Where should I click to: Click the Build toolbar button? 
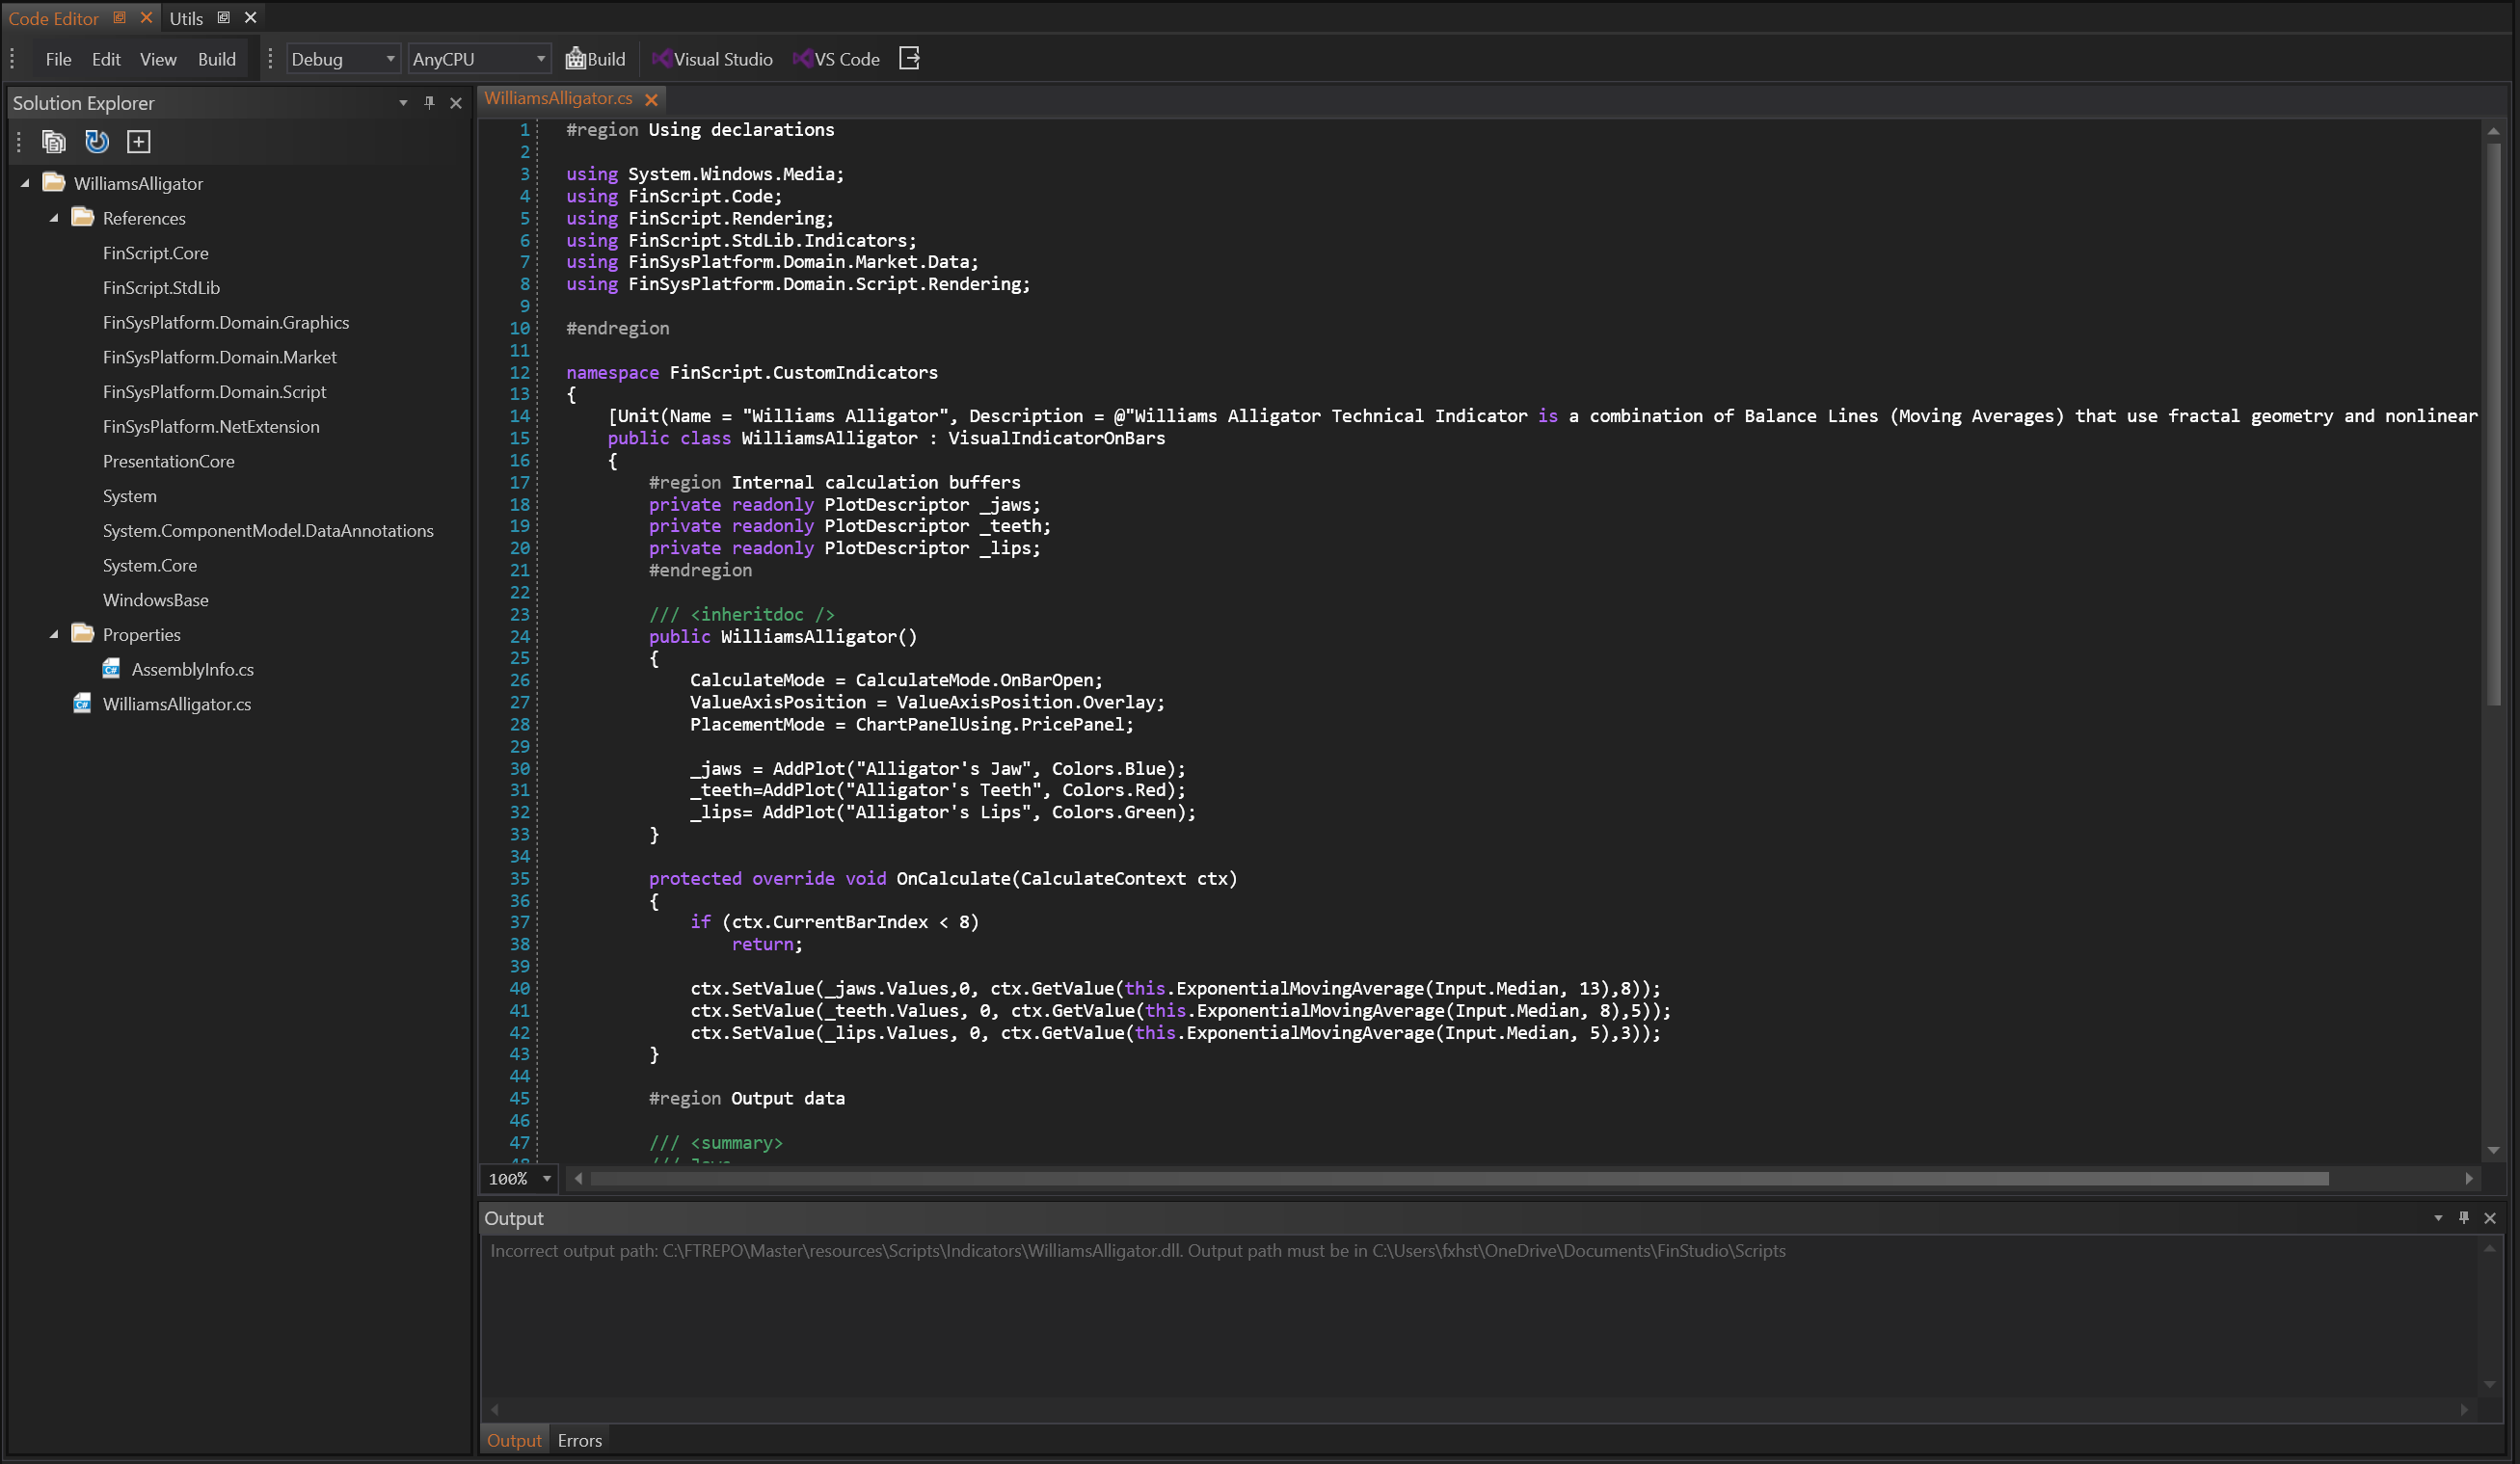pos(596,59)
